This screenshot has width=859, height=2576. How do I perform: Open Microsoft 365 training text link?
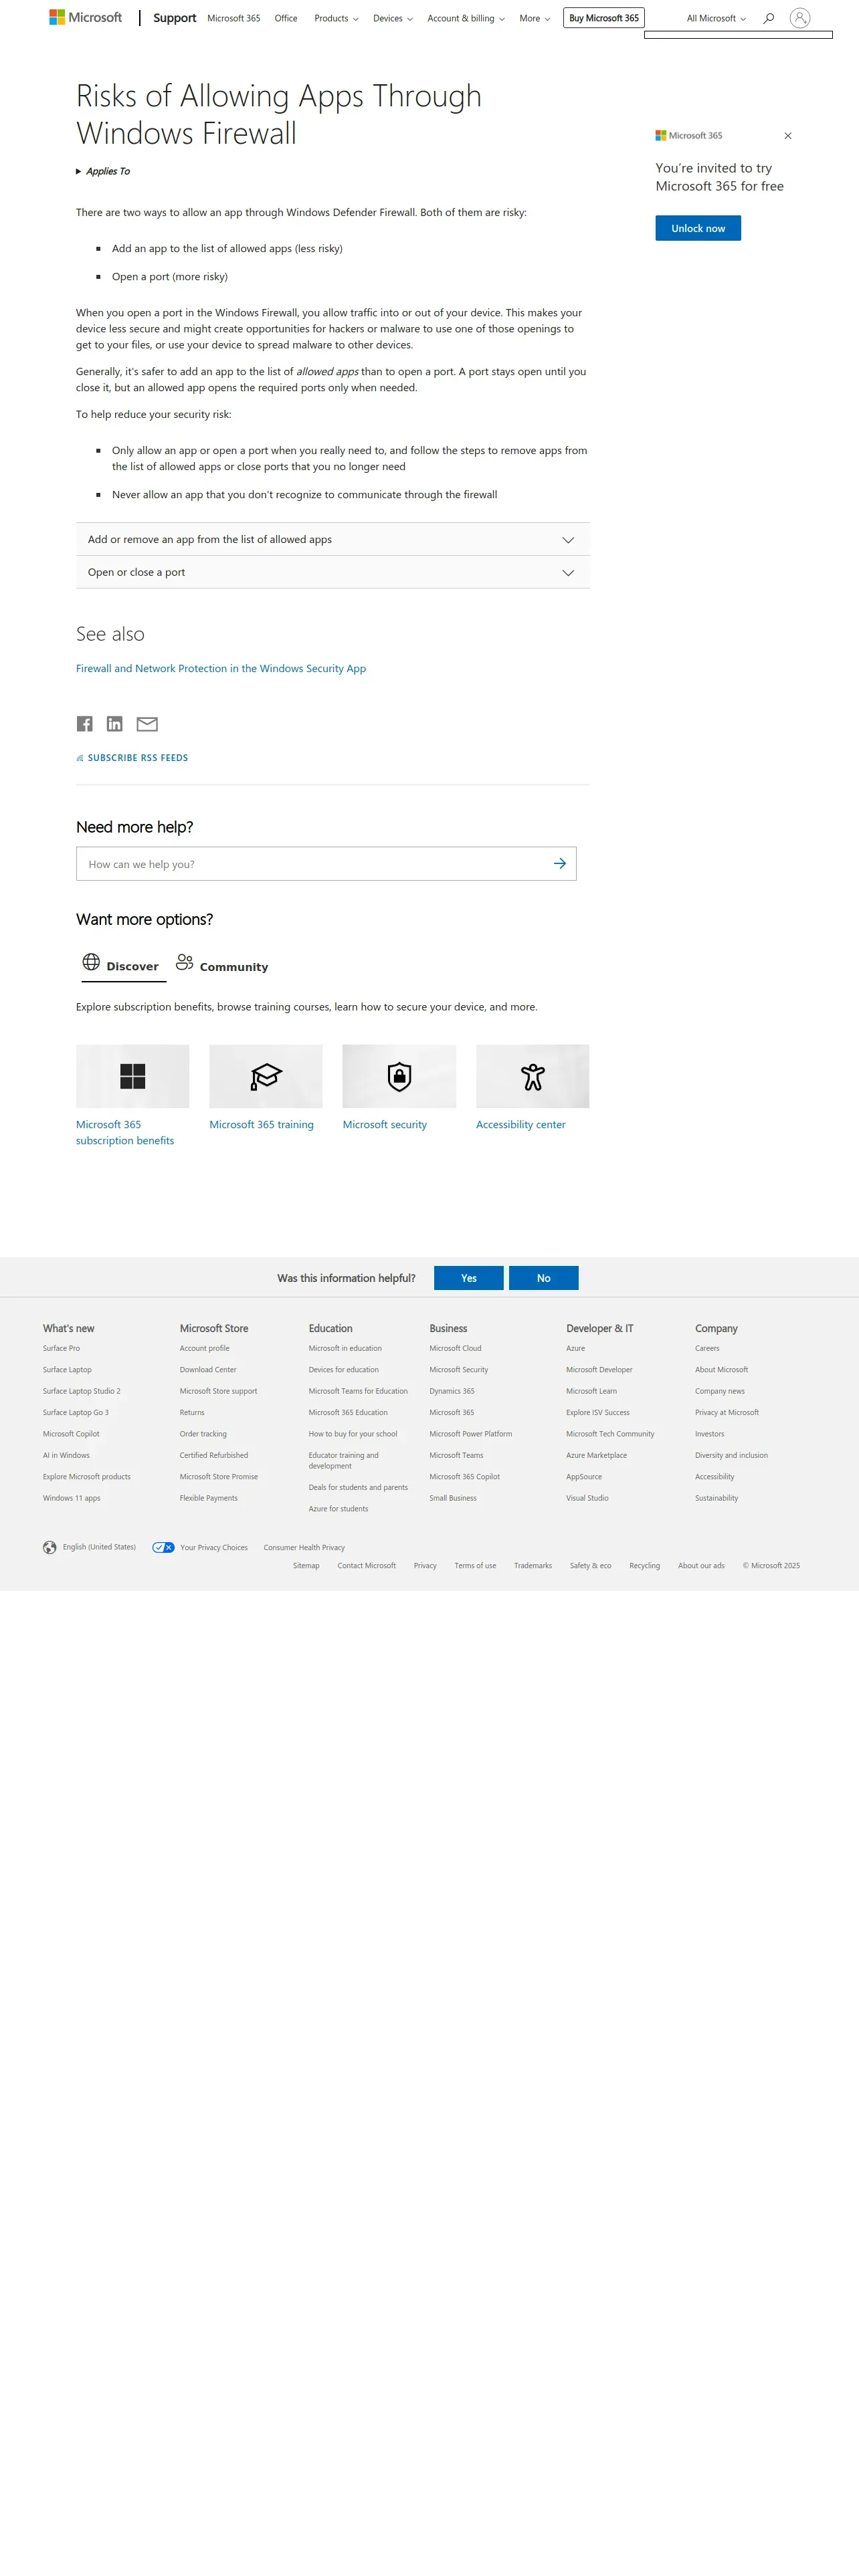(x=261, y=1124)
